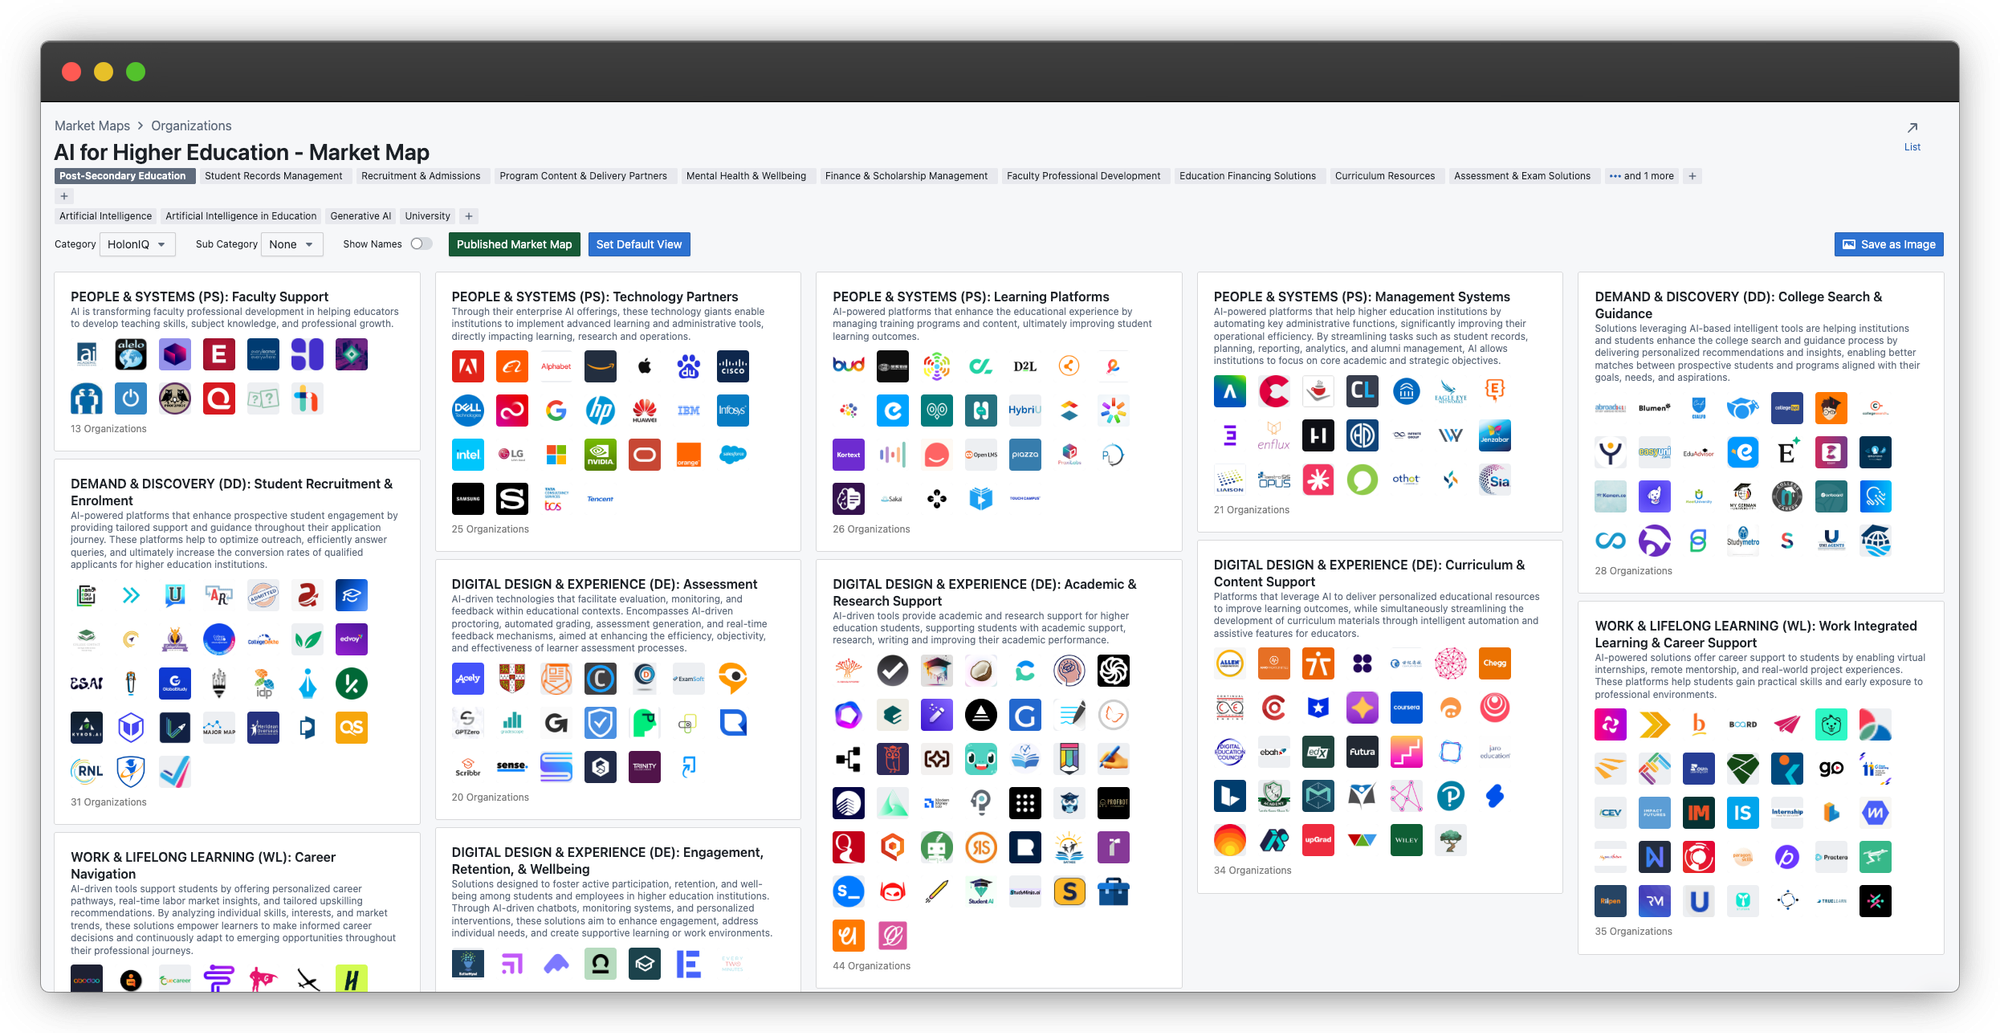Select the Microsoft four-square logo
The width and height of the screenshot is (2000, 1033).
coord(556,454)
